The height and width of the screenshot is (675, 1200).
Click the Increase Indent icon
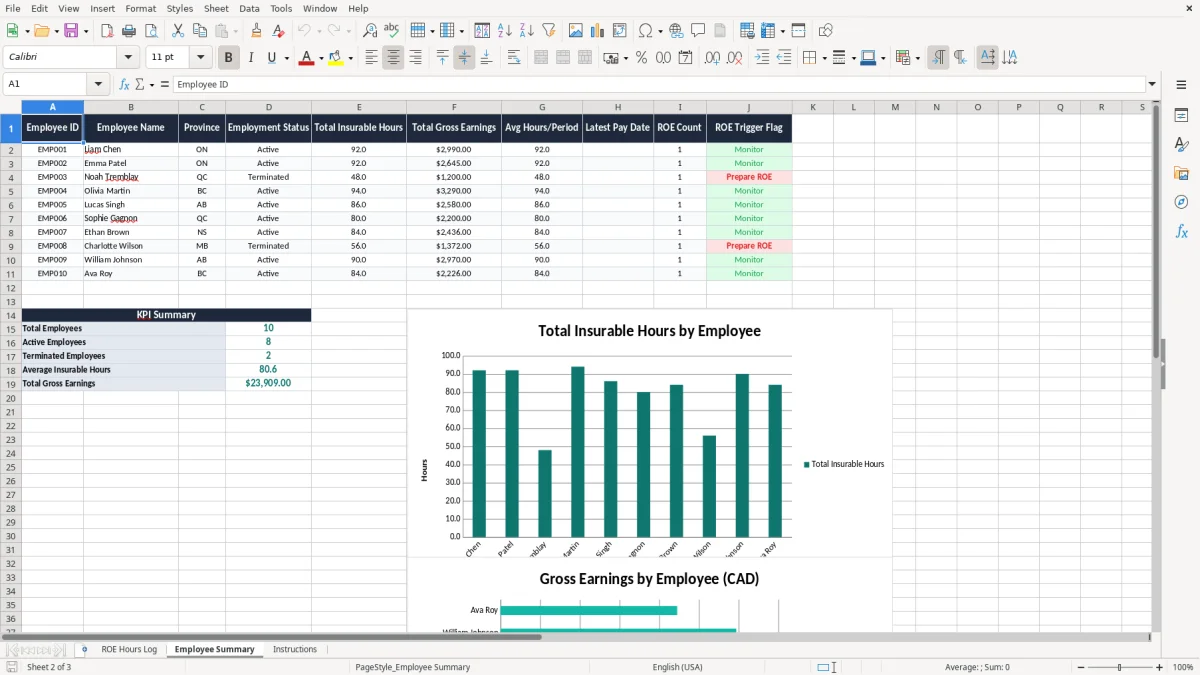click(x=762, y=58)
